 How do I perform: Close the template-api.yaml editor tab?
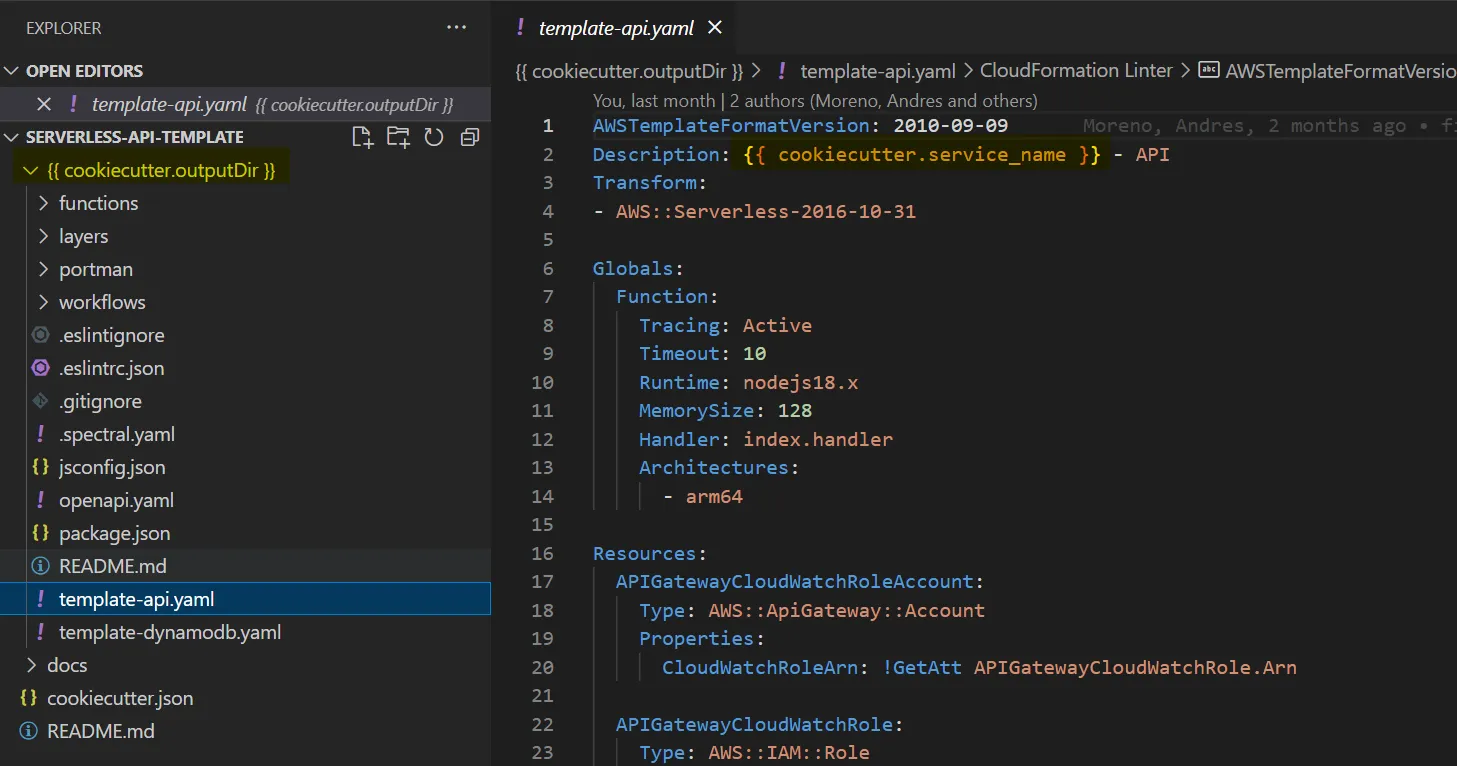(715, 28)
